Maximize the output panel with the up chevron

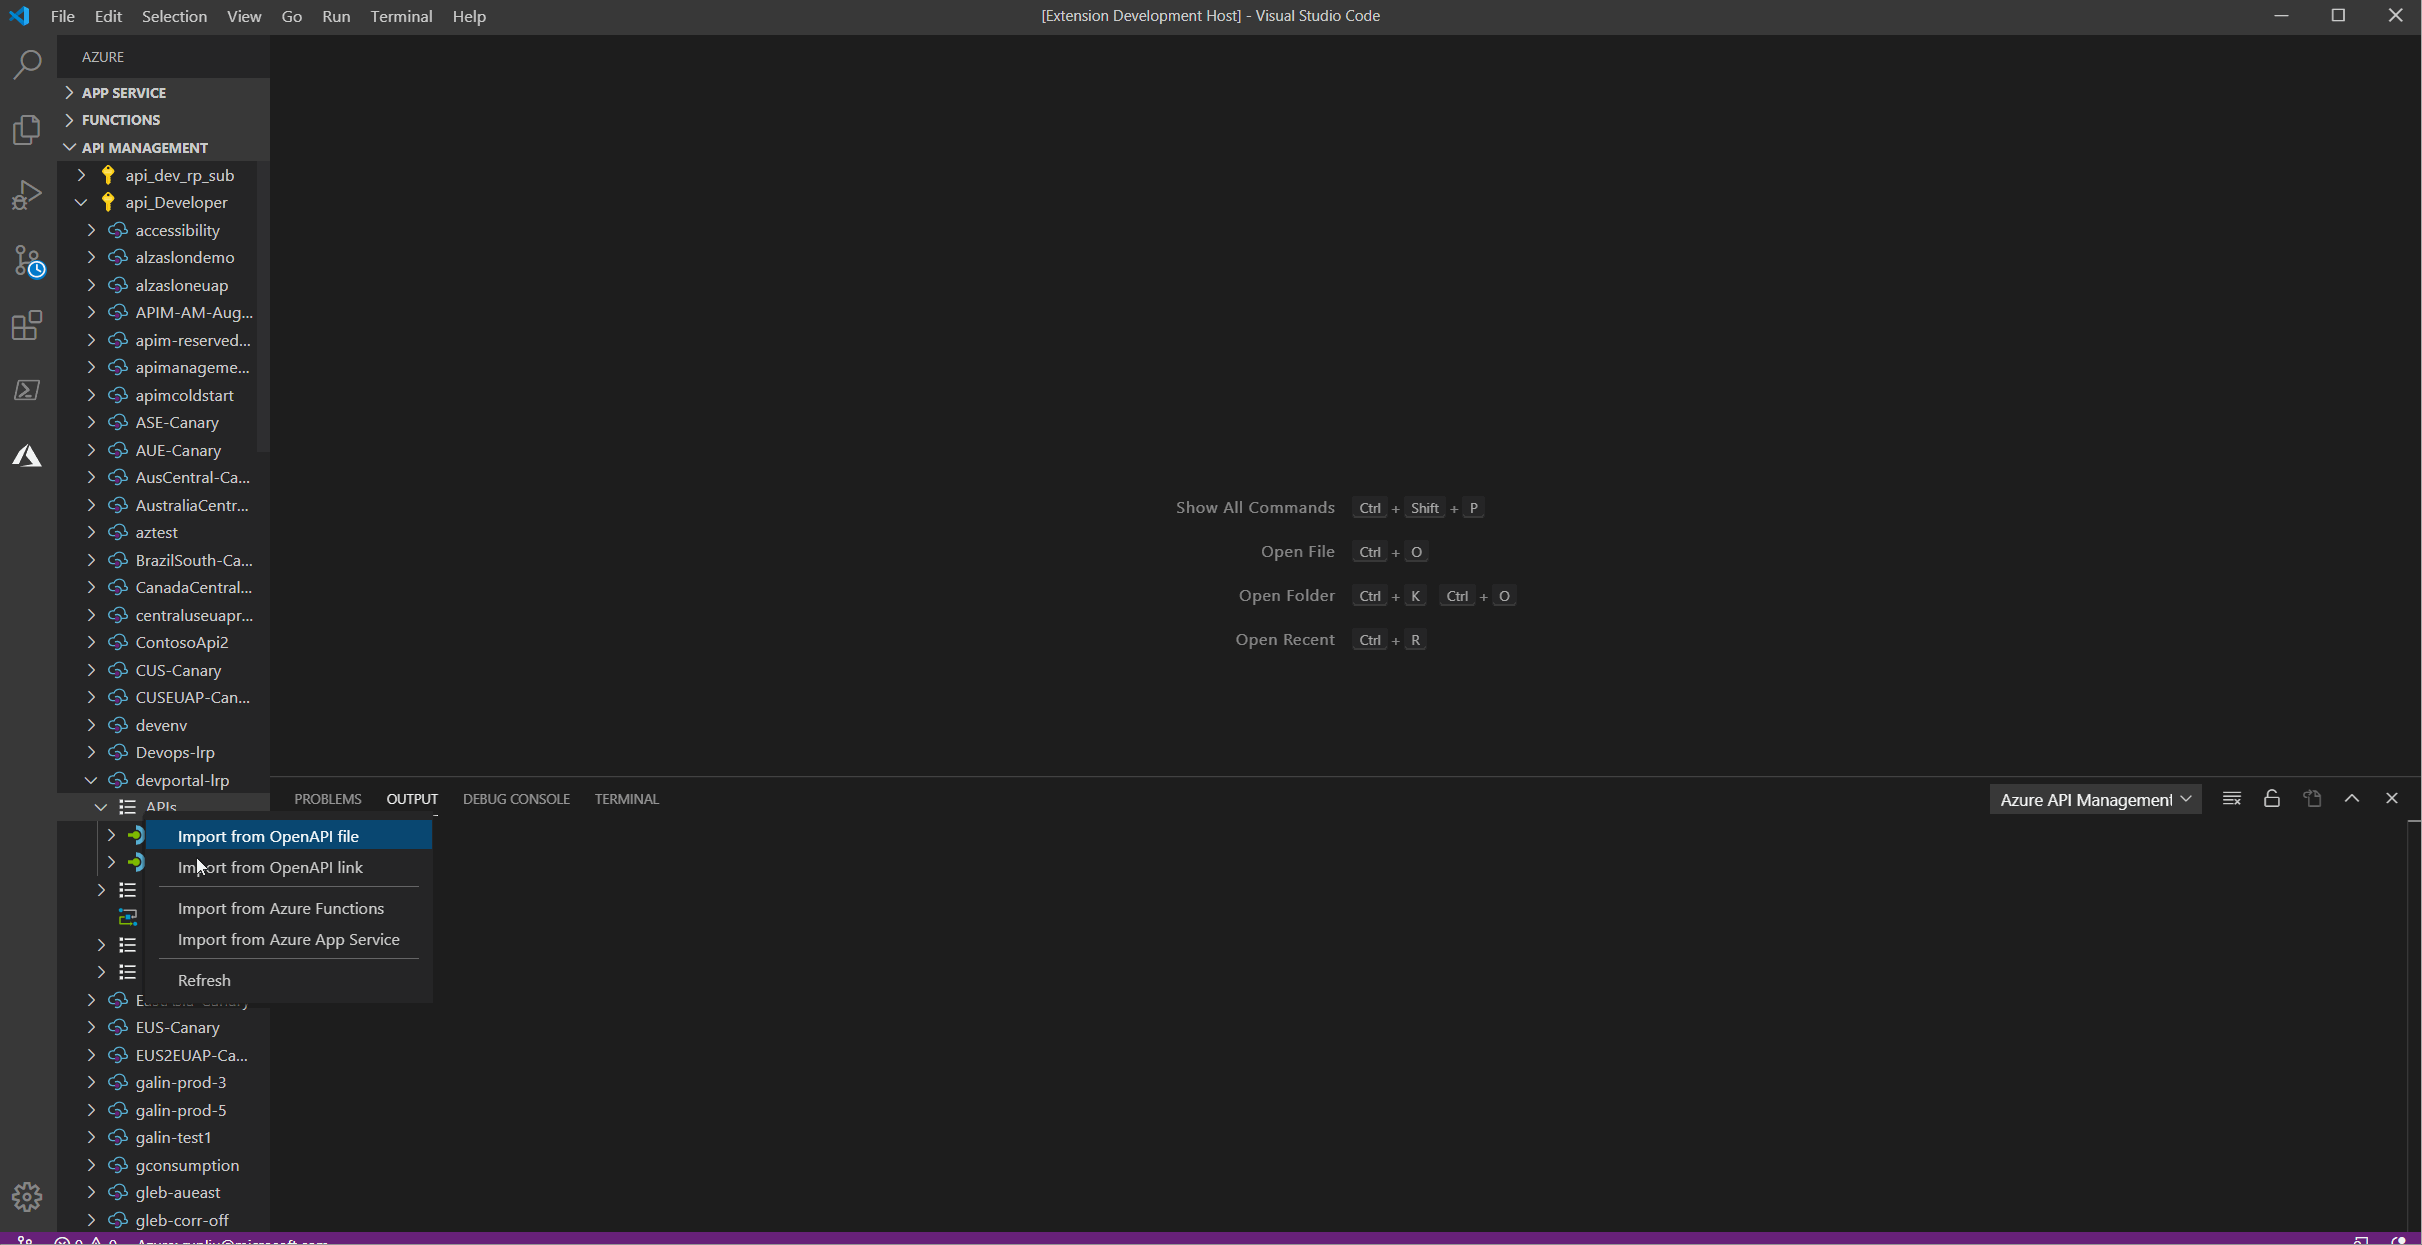pos(2351,798)
